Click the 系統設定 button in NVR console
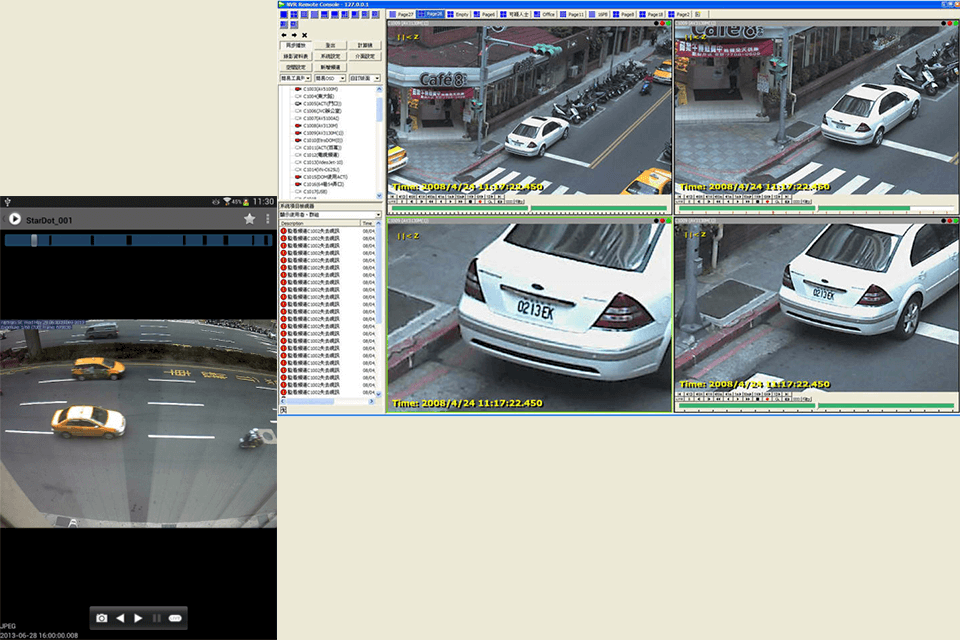This screenshot has height=640, width=960. tap(330, 56)
